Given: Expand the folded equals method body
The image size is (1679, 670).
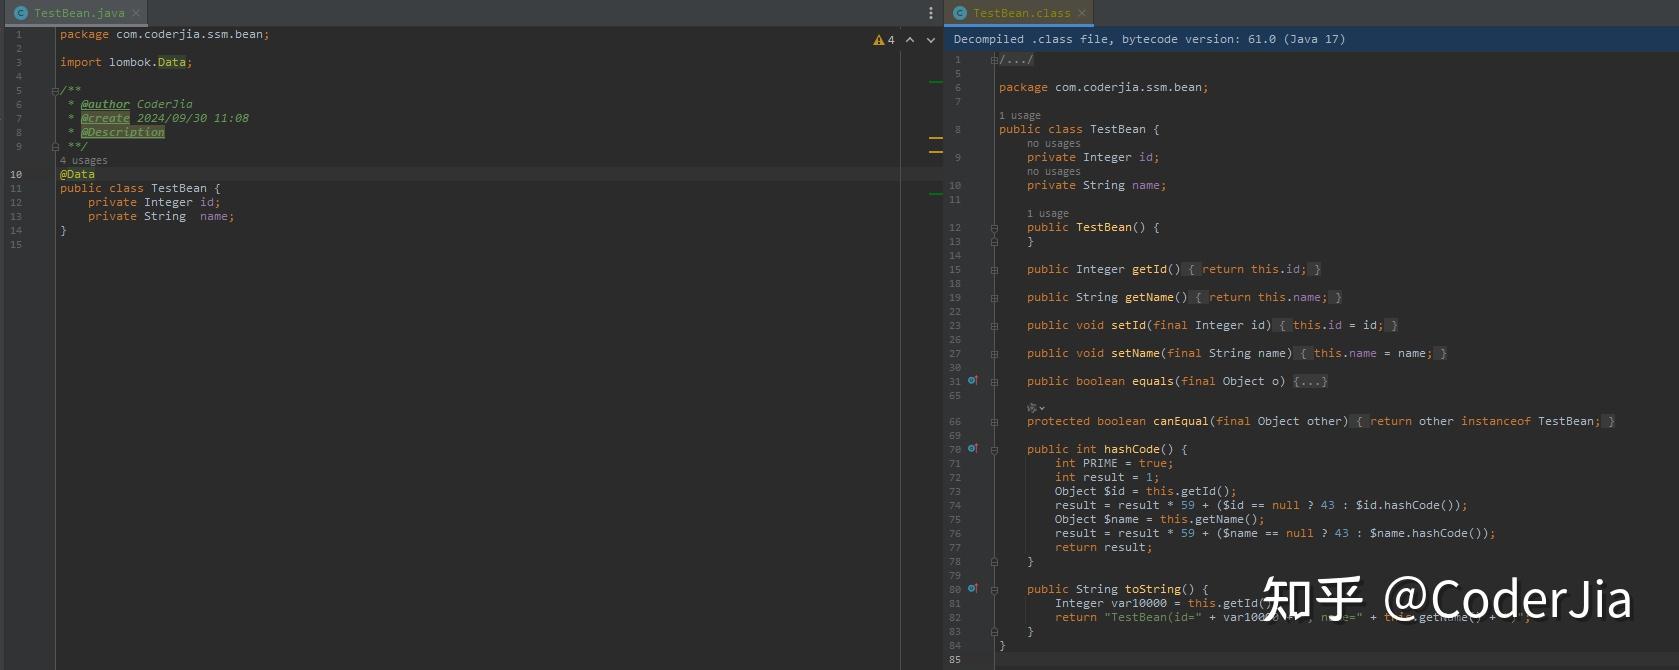Looking at the screenshot, I should (1310, 382).
